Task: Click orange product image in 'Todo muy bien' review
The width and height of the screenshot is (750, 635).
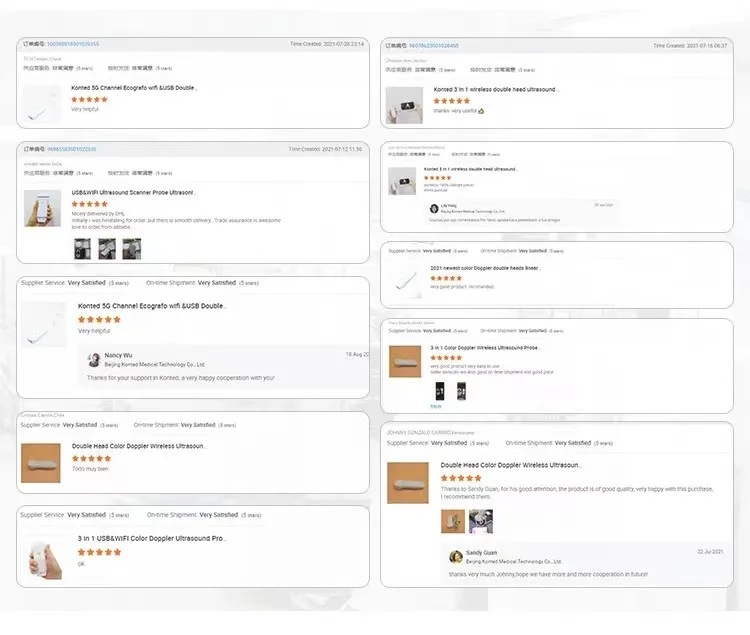Action: 41,462
